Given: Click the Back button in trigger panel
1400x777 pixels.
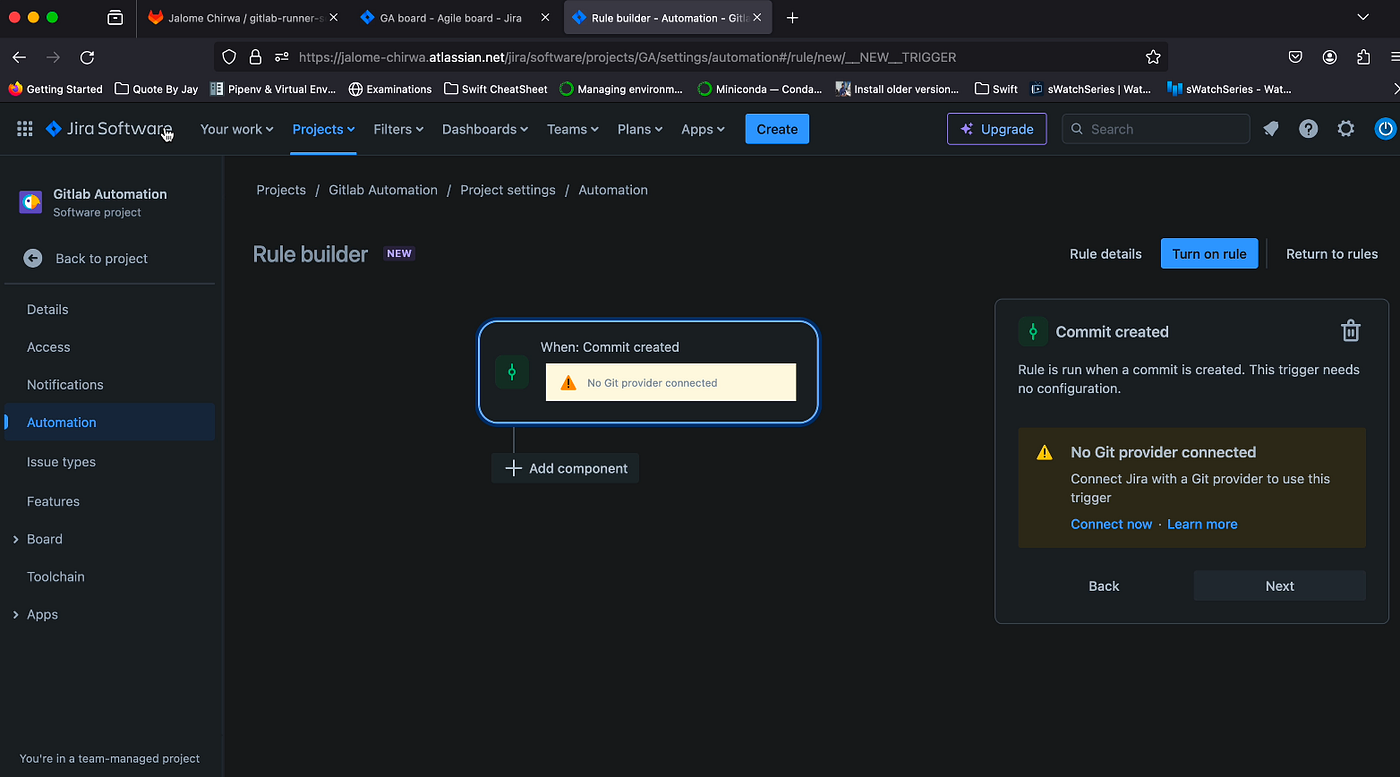Looking at the screenshot, I should pyautogui.click(x=1104, y=586).
